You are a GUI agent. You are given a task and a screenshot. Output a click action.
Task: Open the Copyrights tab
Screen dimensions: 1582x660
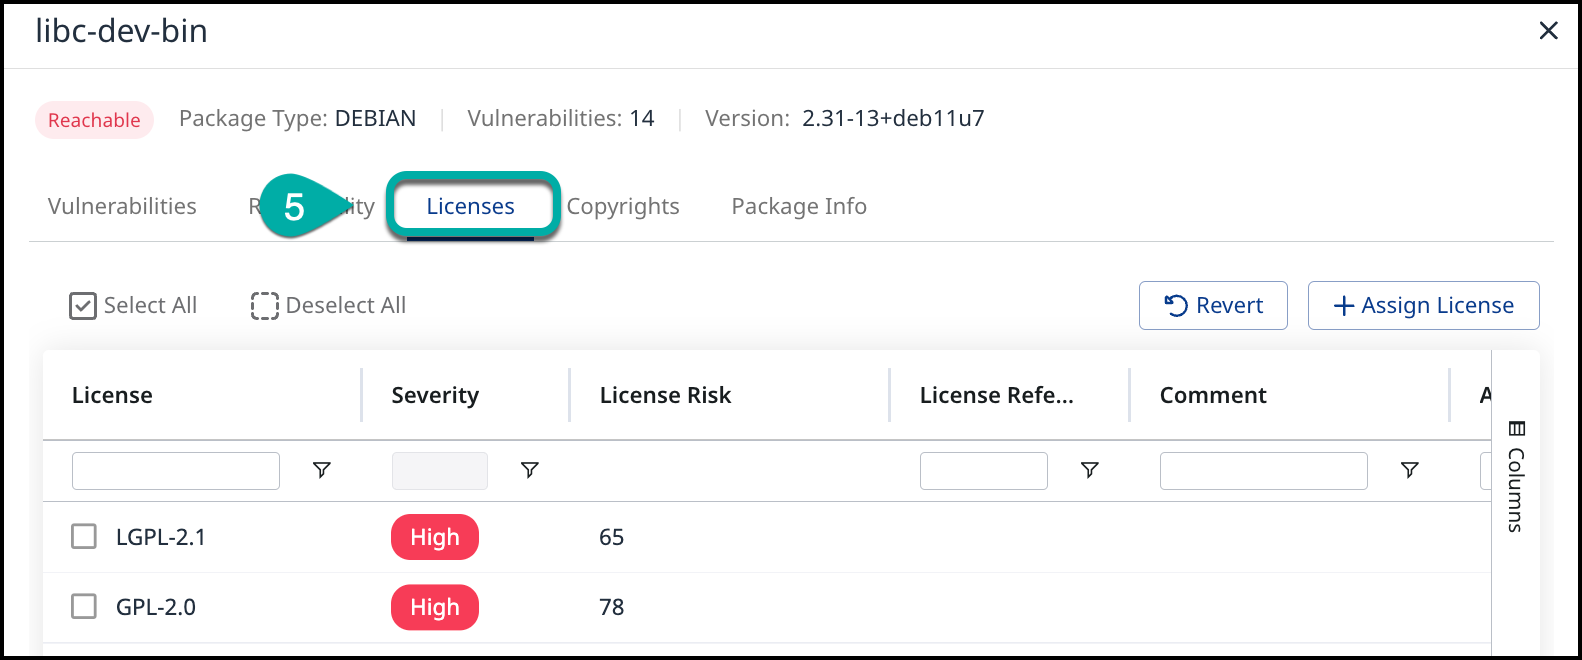(x=623, y=207)
